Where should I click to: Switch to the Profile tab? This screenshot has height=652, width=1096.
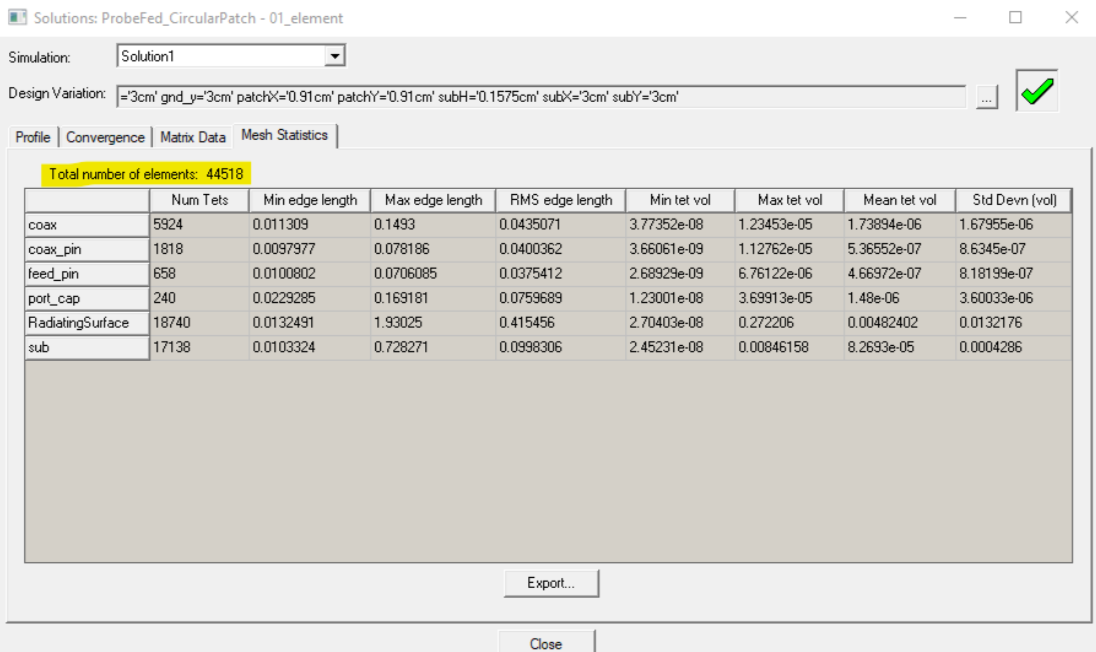33,137
